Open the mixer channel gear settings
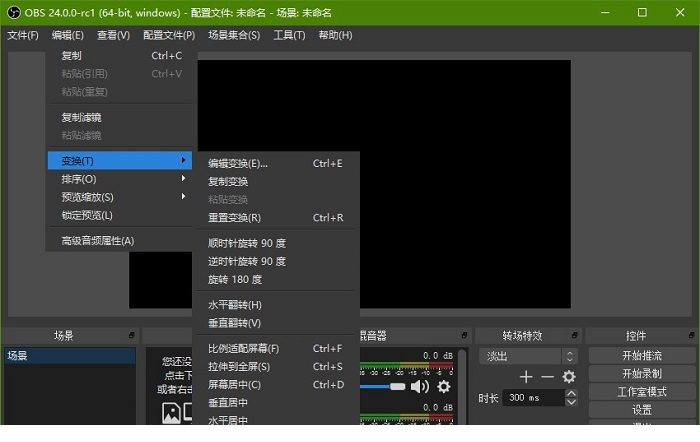 click(444, 387)
